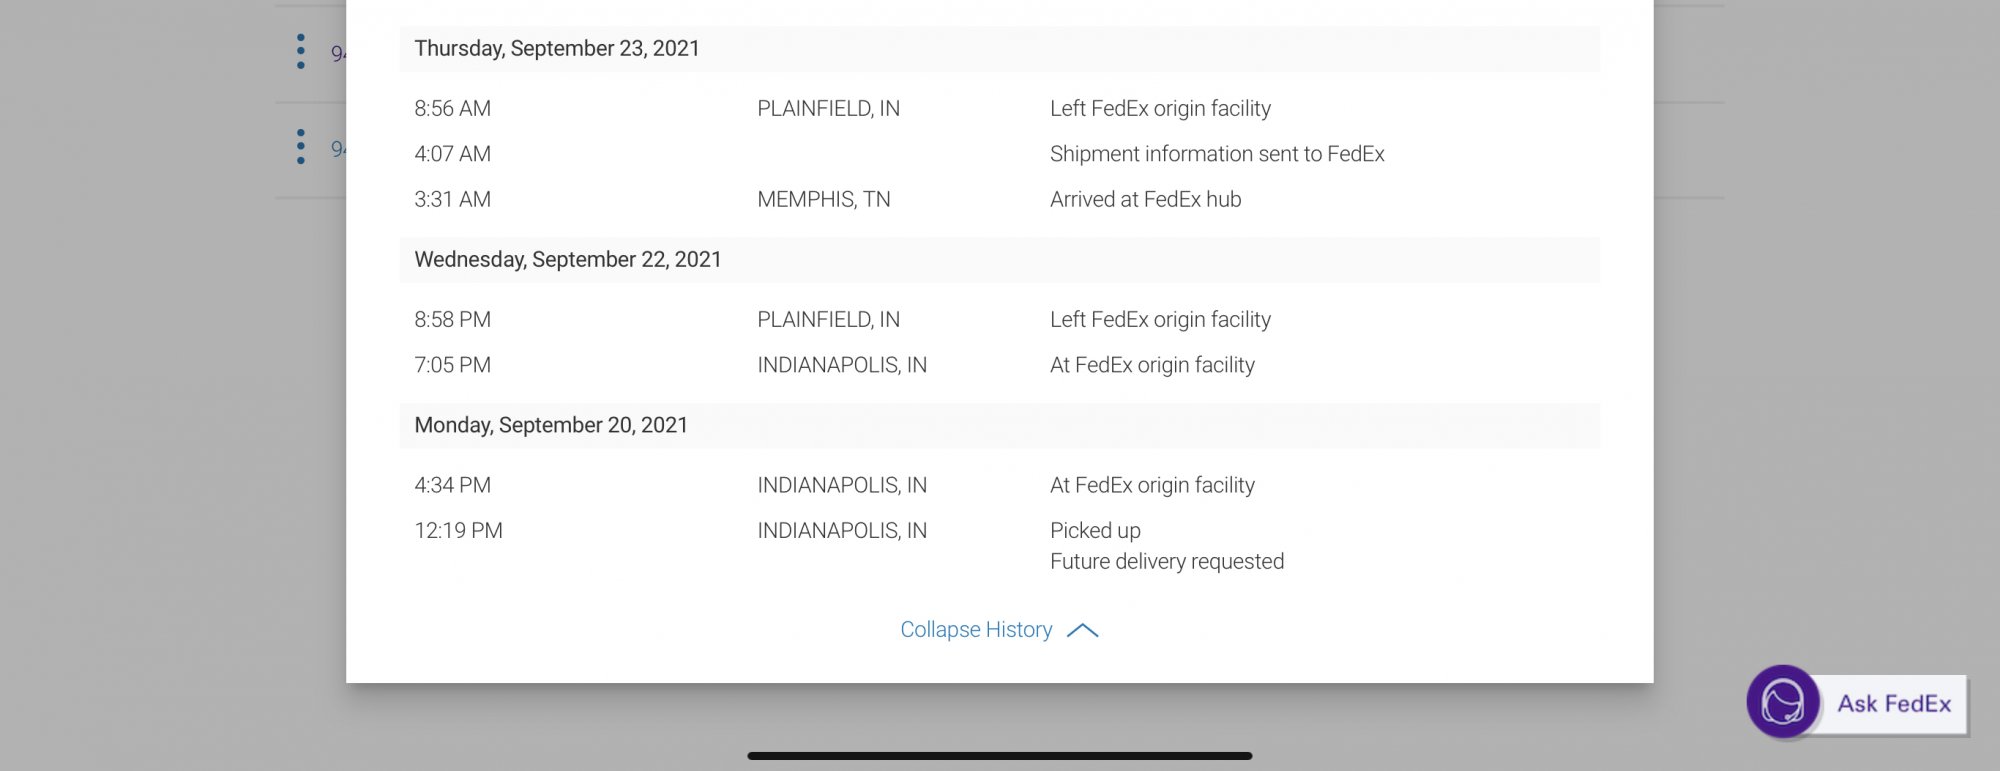The height and width of the screenshot is (771, 2000).
Task: Tap the Ask FedEx chat avatar icon
Action: tap(1782, 702)
